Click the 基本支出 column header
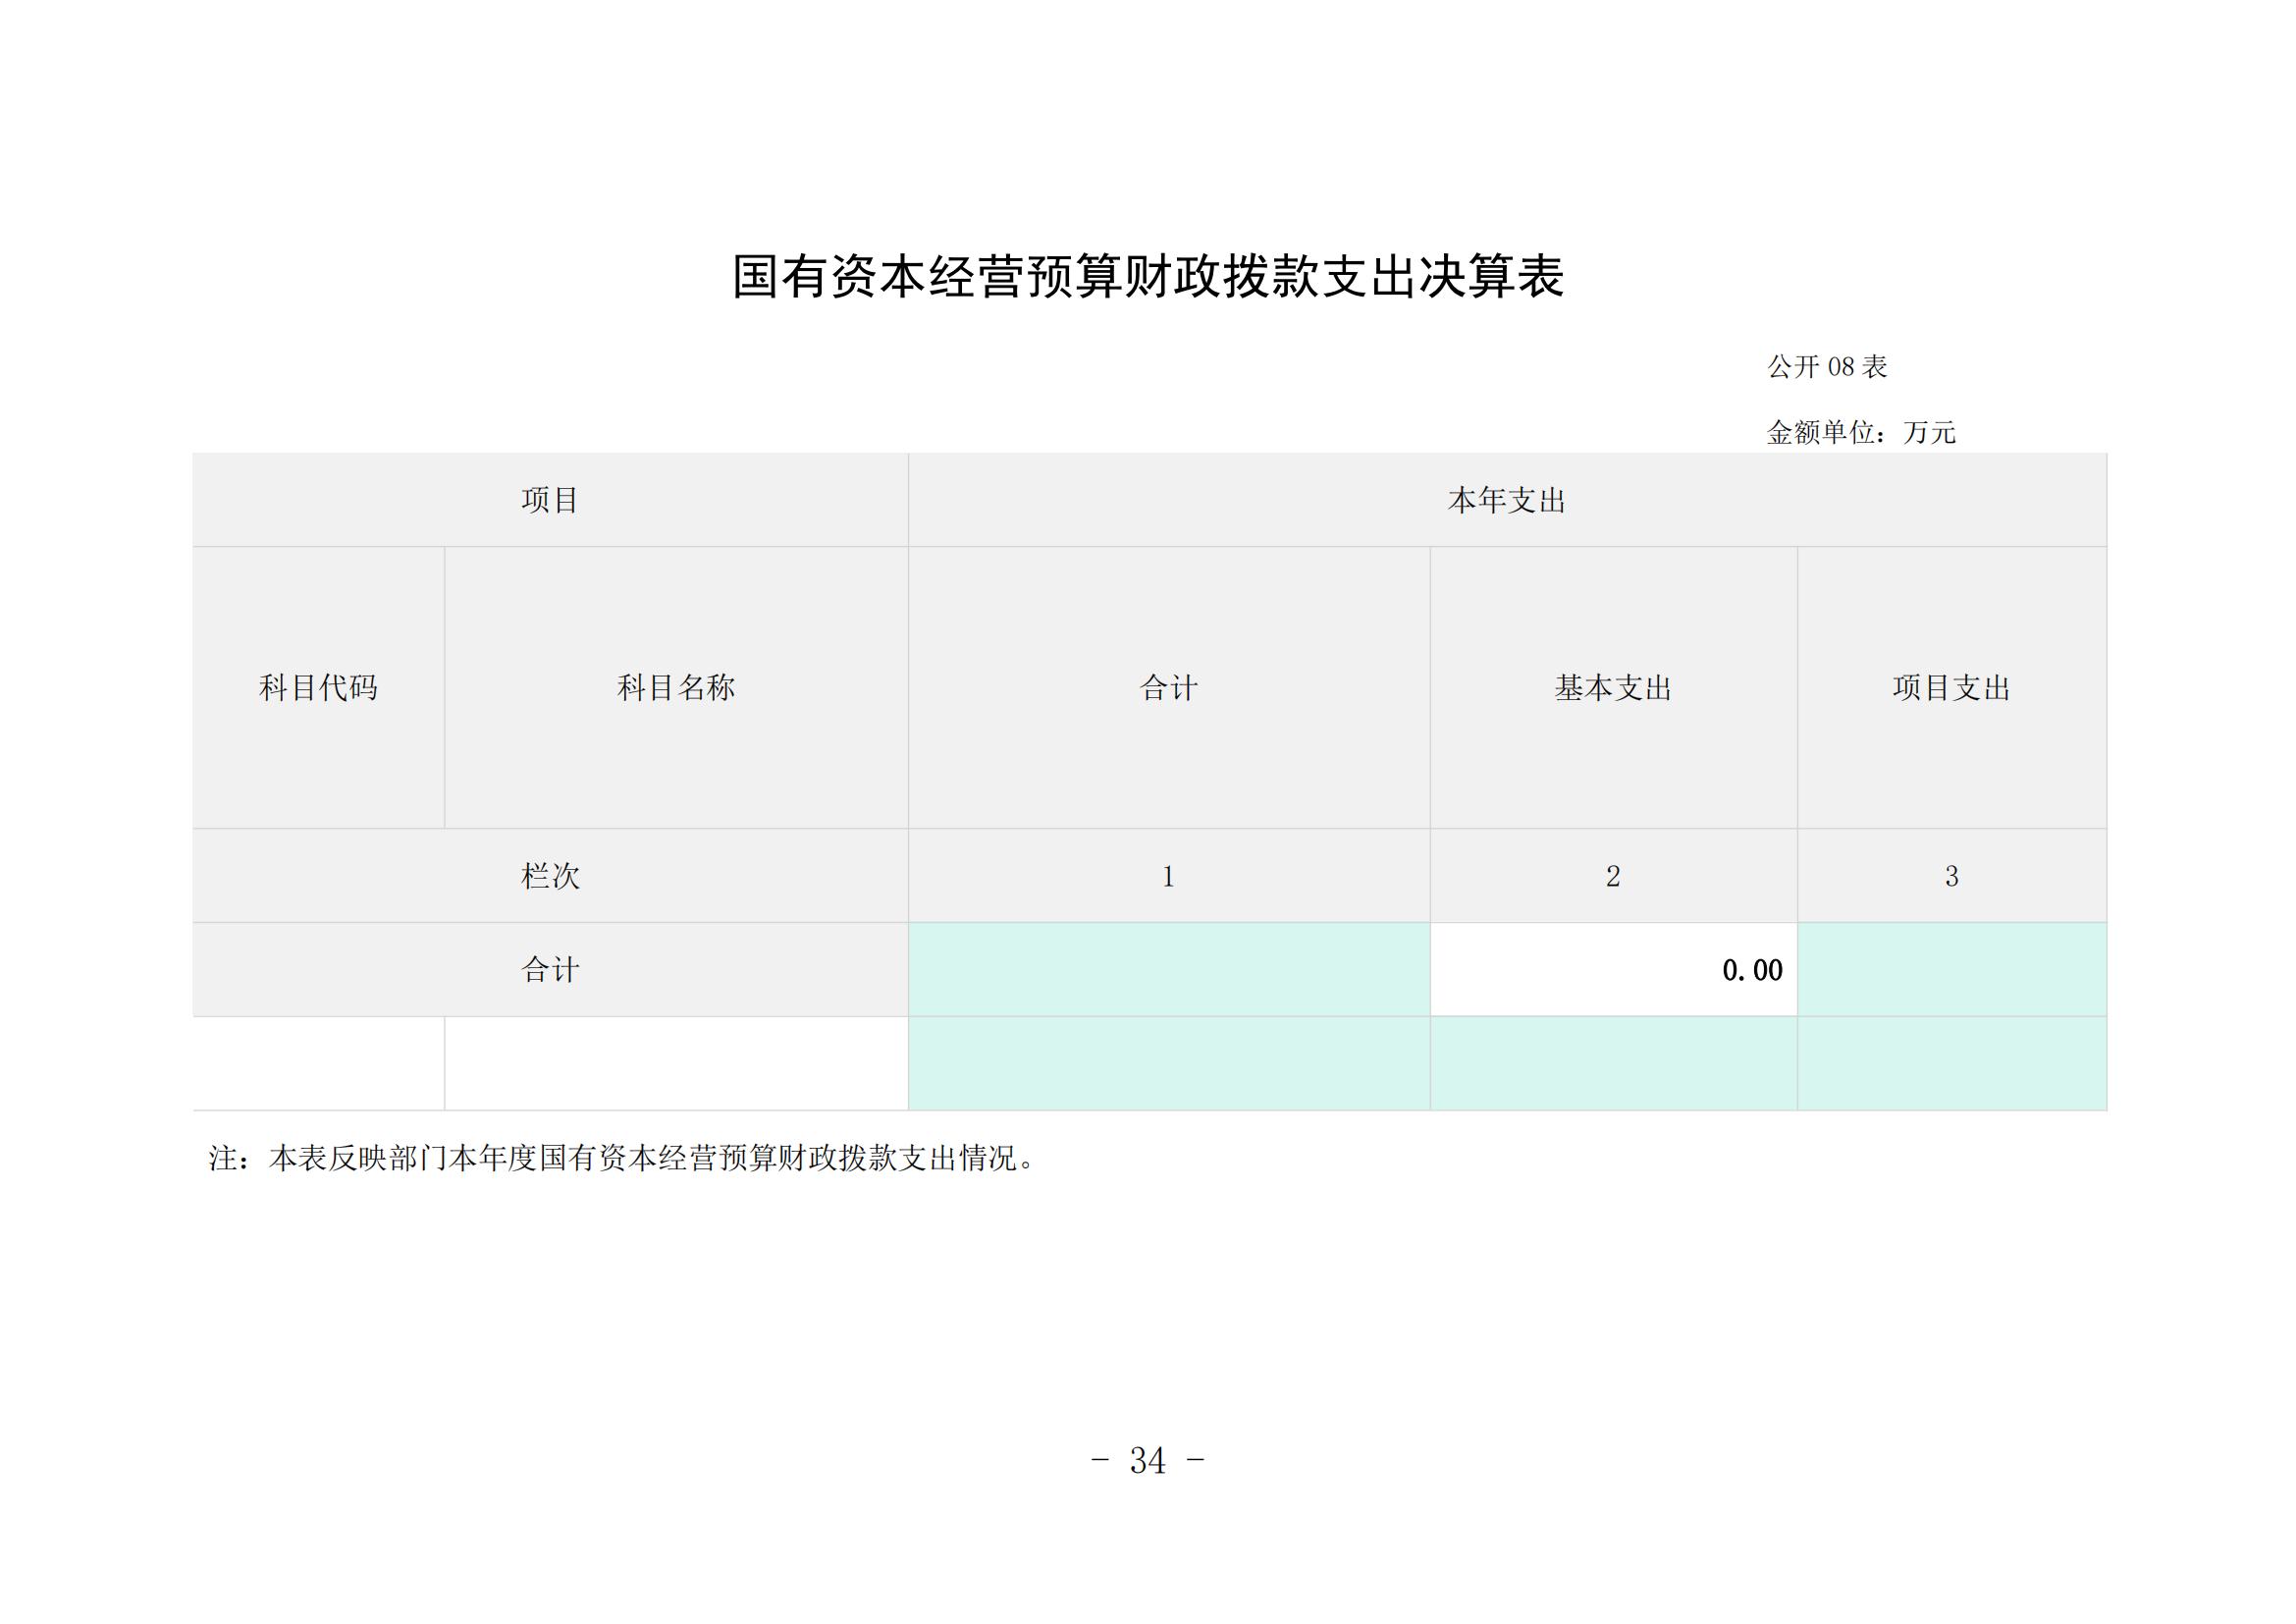Viewport: 2296px width, 1624px height. (1613, 688)
